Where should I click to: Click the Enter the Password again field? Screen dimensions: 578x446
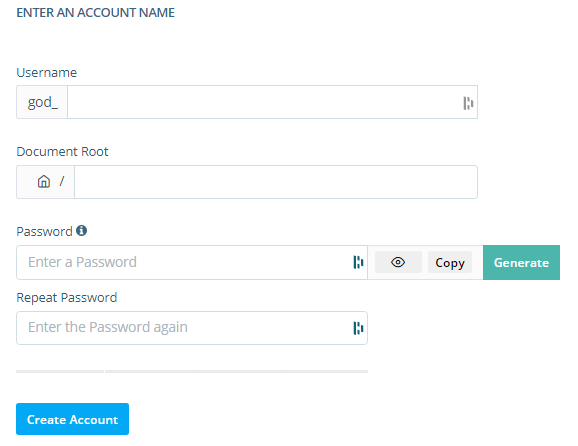(192, 328)
